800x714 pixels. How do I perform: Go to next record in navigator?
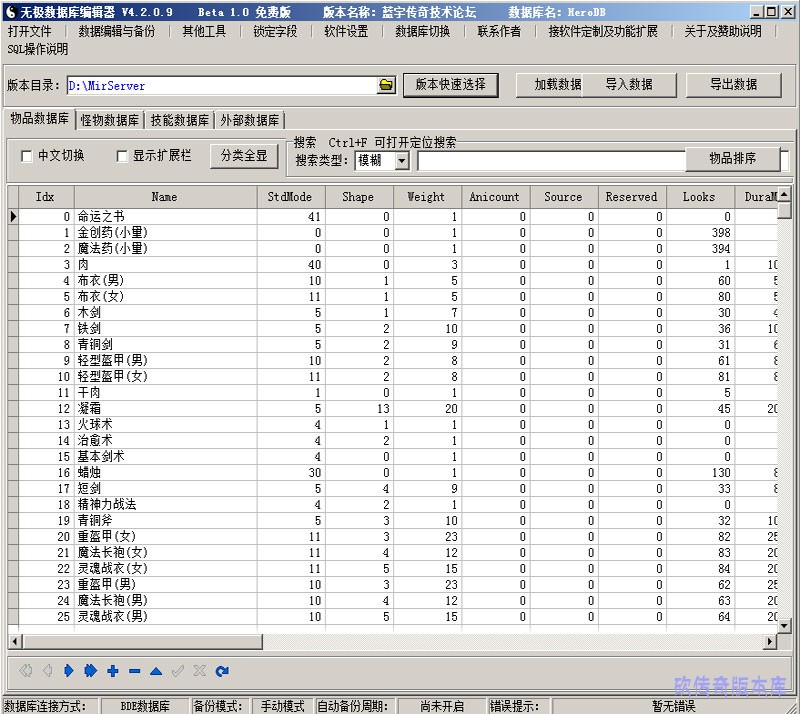[69, 671]
